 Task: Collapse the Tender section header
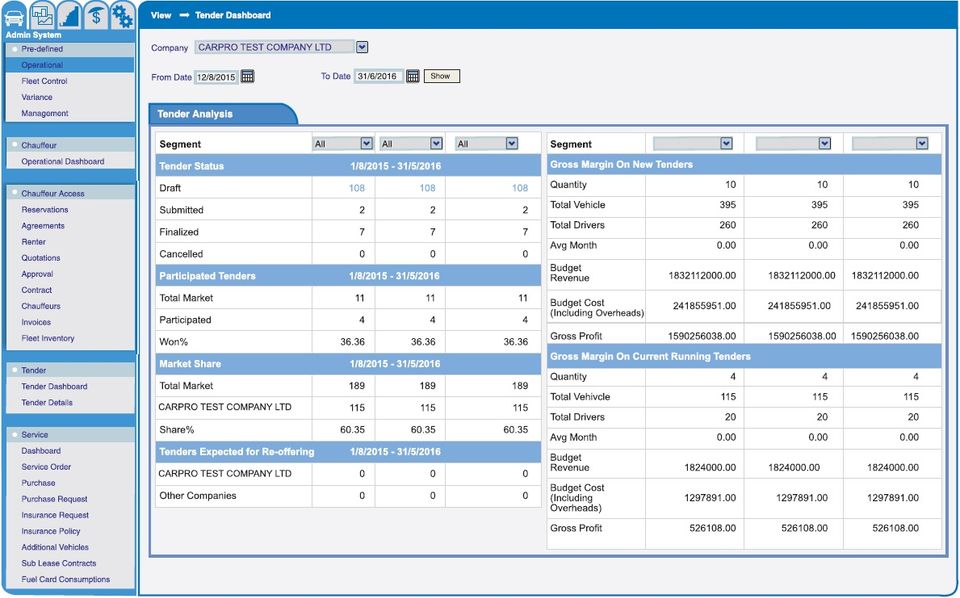(70, 370)
